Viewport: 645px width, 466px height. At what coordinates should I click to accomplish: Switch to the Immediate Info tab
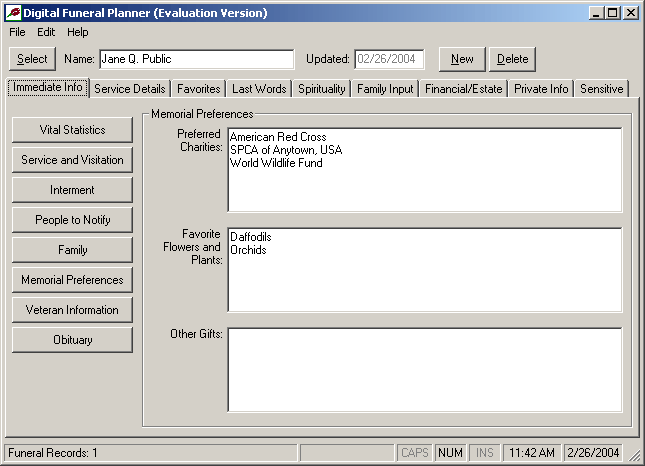coord(48,88)
